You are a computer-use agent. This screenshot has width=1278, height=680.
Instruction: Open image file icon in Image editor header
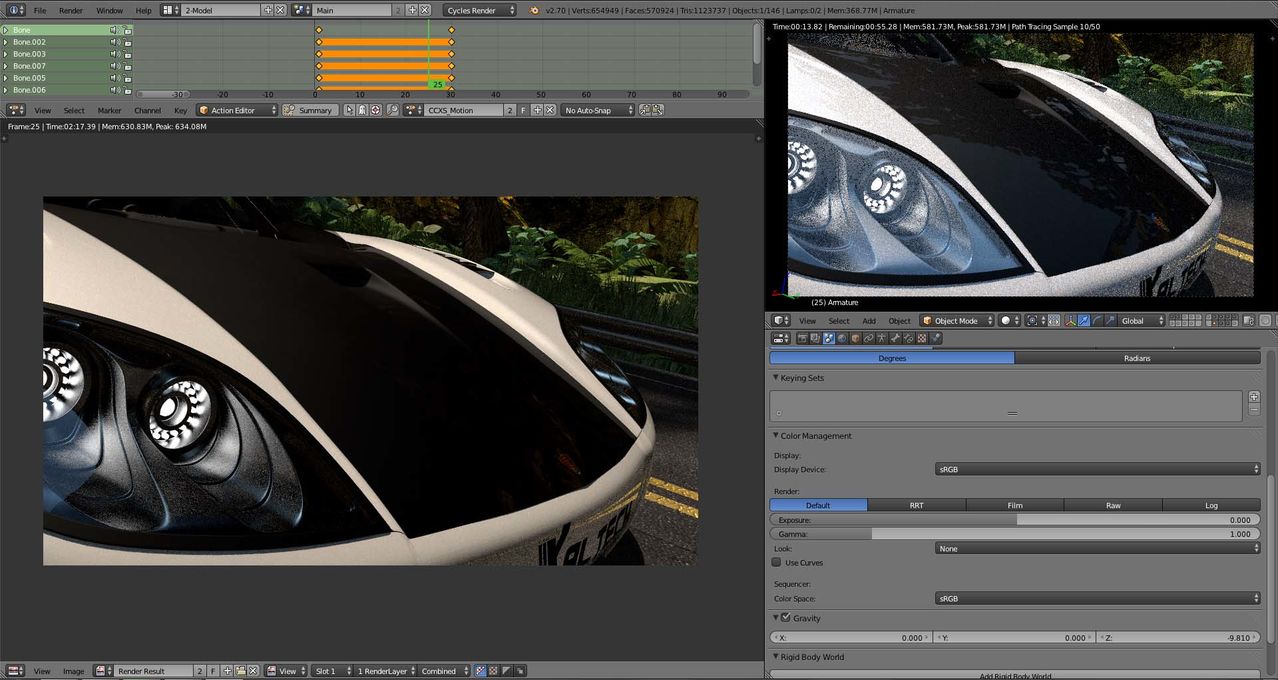point(240,671)
